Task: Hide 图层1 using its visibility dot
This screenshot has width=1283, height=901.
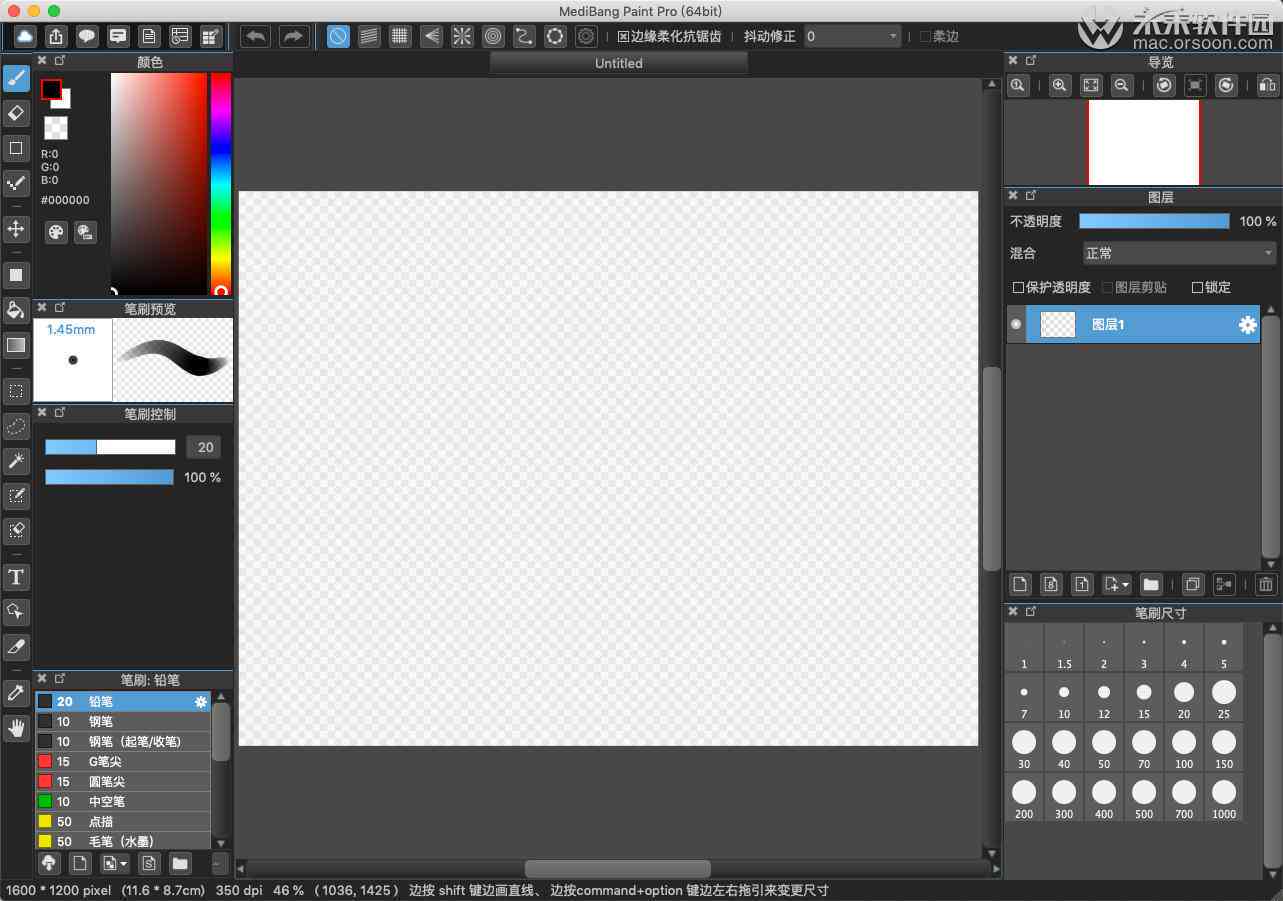Action: tap(1016, 324)
